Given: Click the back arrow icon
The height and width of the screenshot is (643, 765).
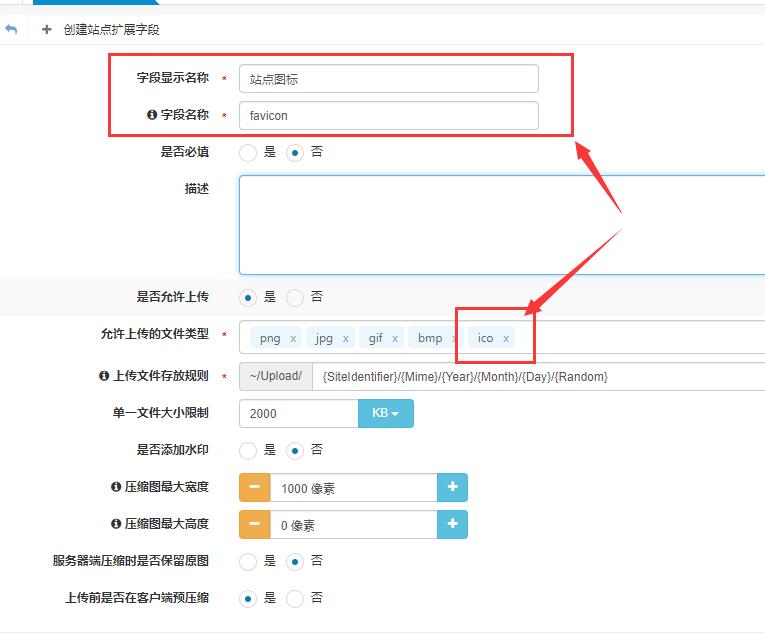Looking at the screenshot, I should point(11,30).
